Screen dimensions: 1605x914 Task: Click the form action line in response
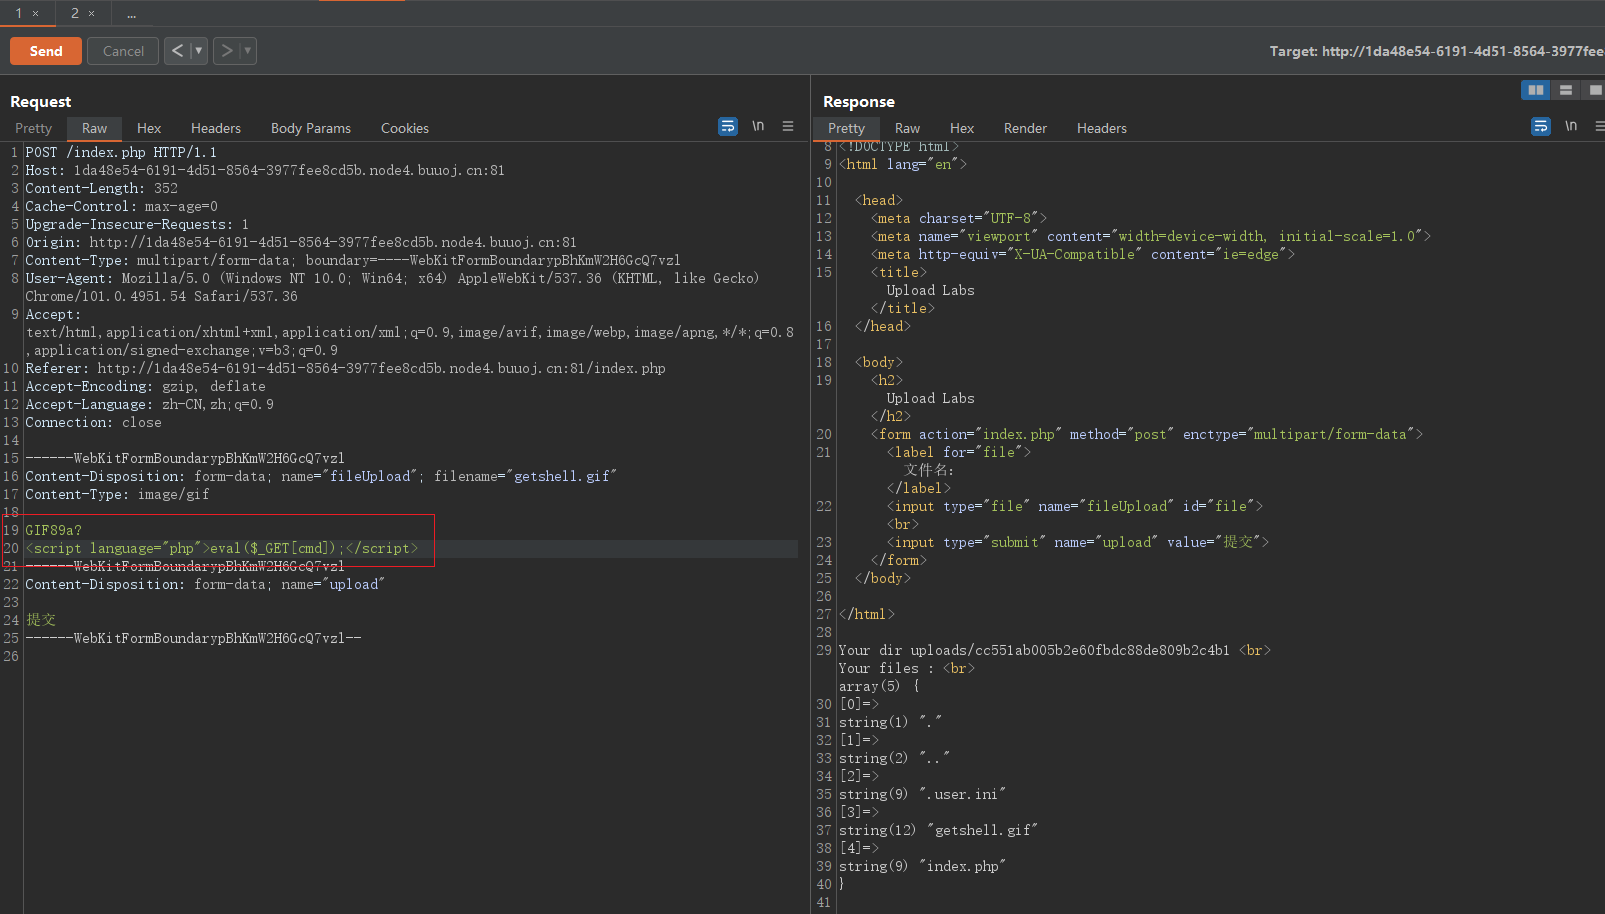coord(1146,434)
